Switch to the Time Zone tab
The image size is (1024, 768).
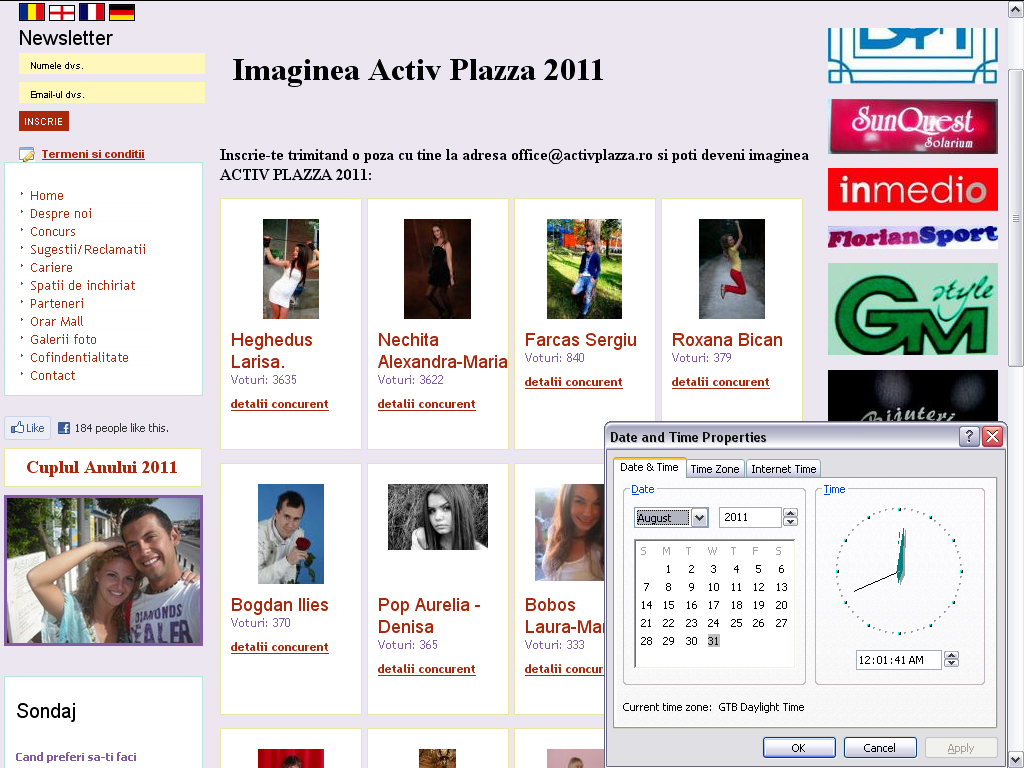pos(715,467)
